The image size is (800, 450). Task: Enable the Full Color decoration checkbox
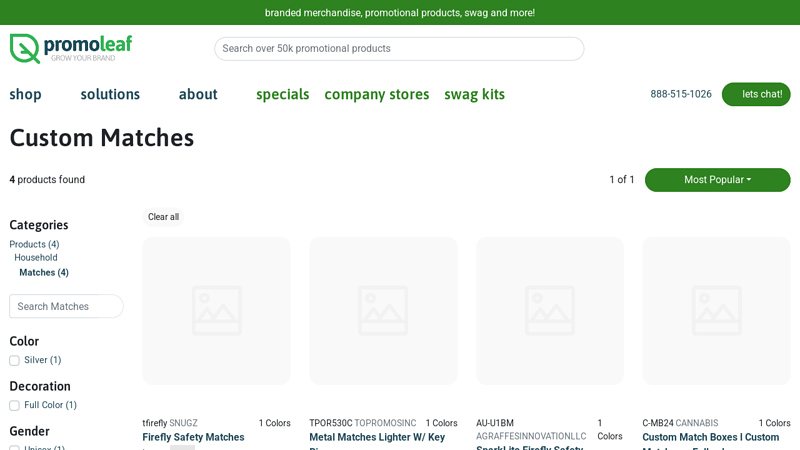point(14,405)
